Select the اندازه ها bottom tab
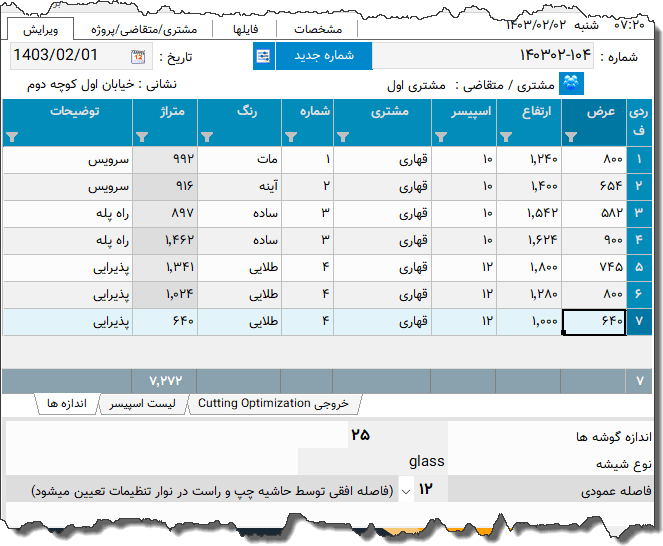This screenshot has height=546, width=663. point(67,404)
